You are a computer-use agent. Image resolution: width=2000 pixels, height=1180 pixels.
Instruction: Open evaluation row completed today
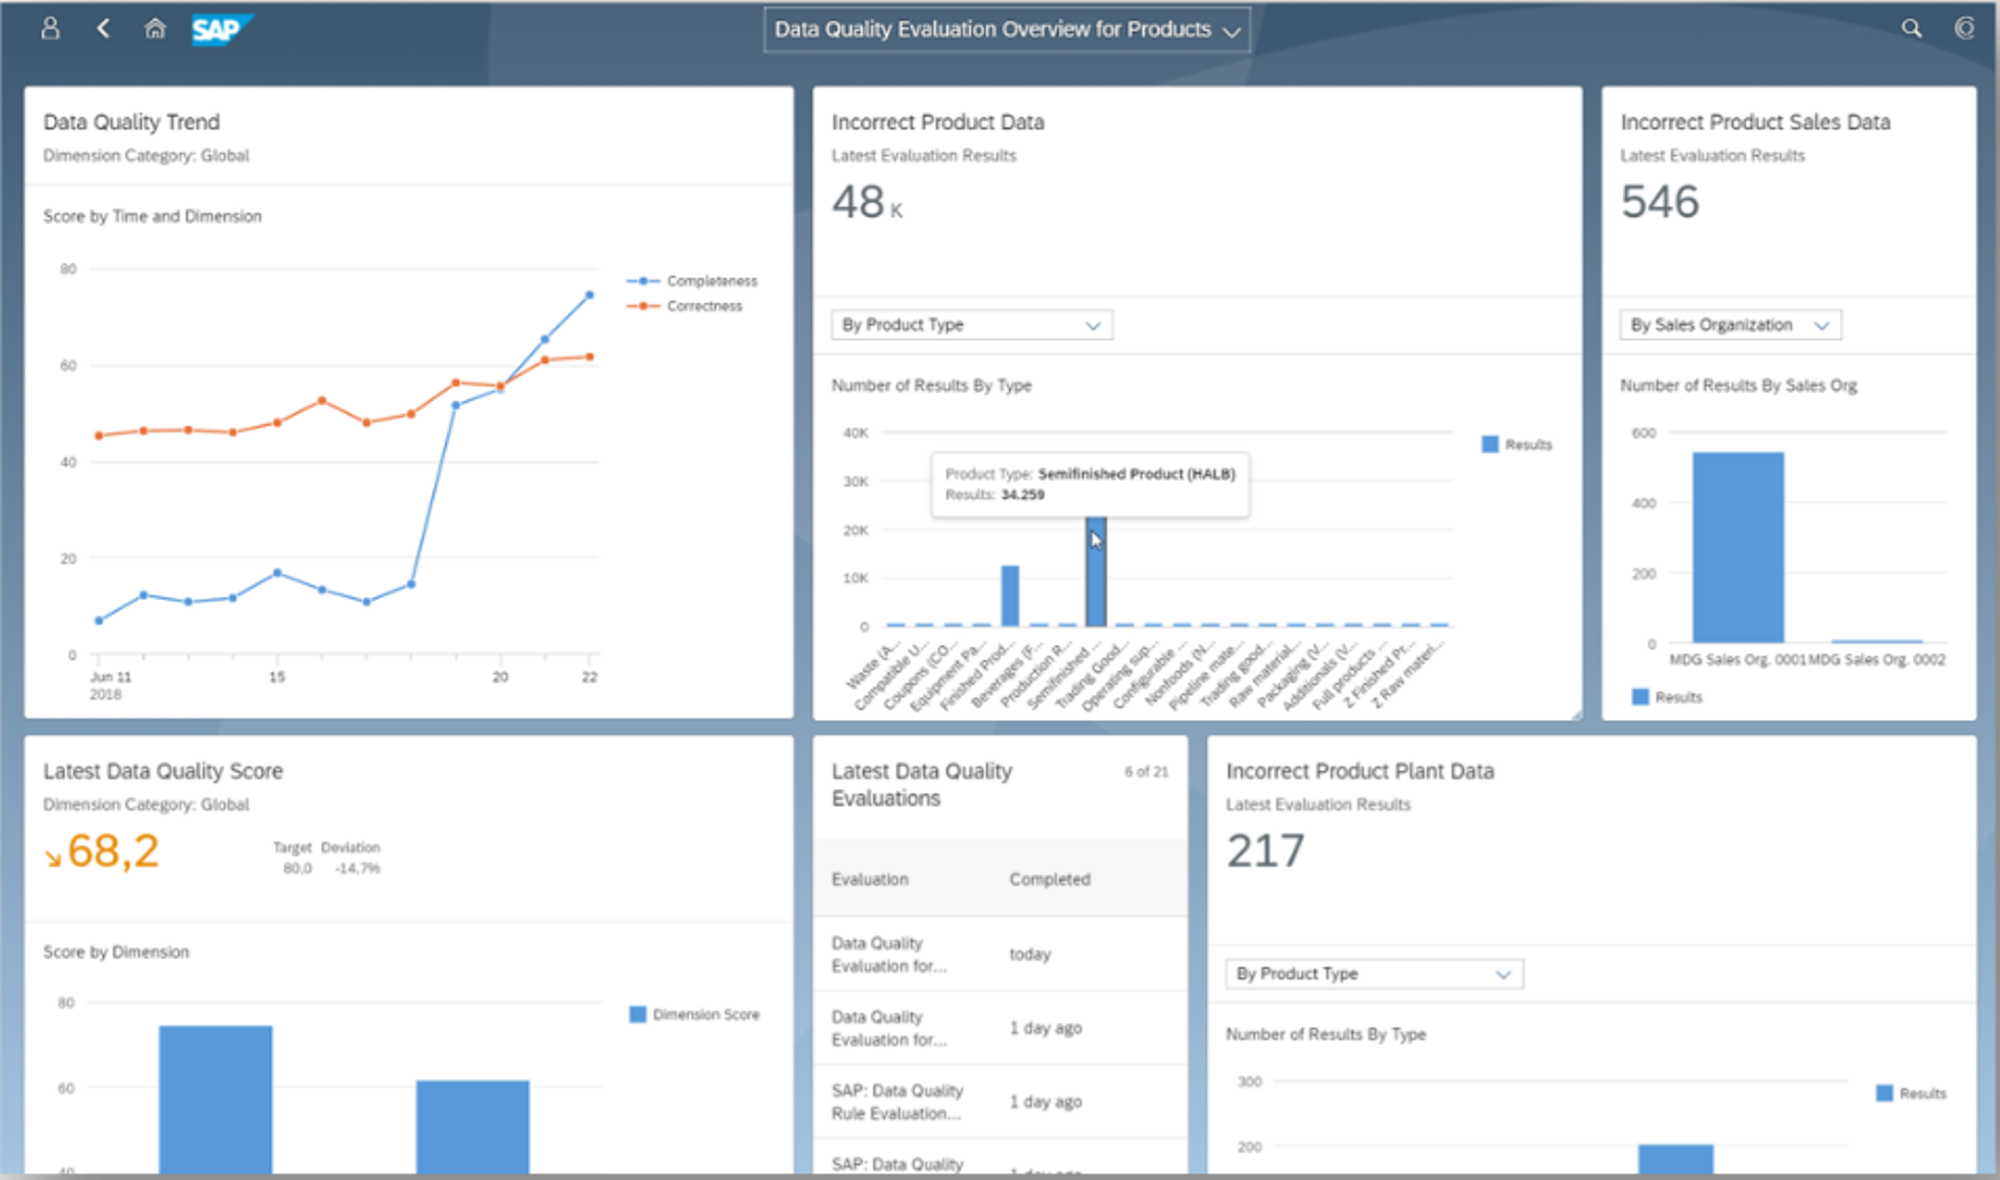pos(1000,955)
